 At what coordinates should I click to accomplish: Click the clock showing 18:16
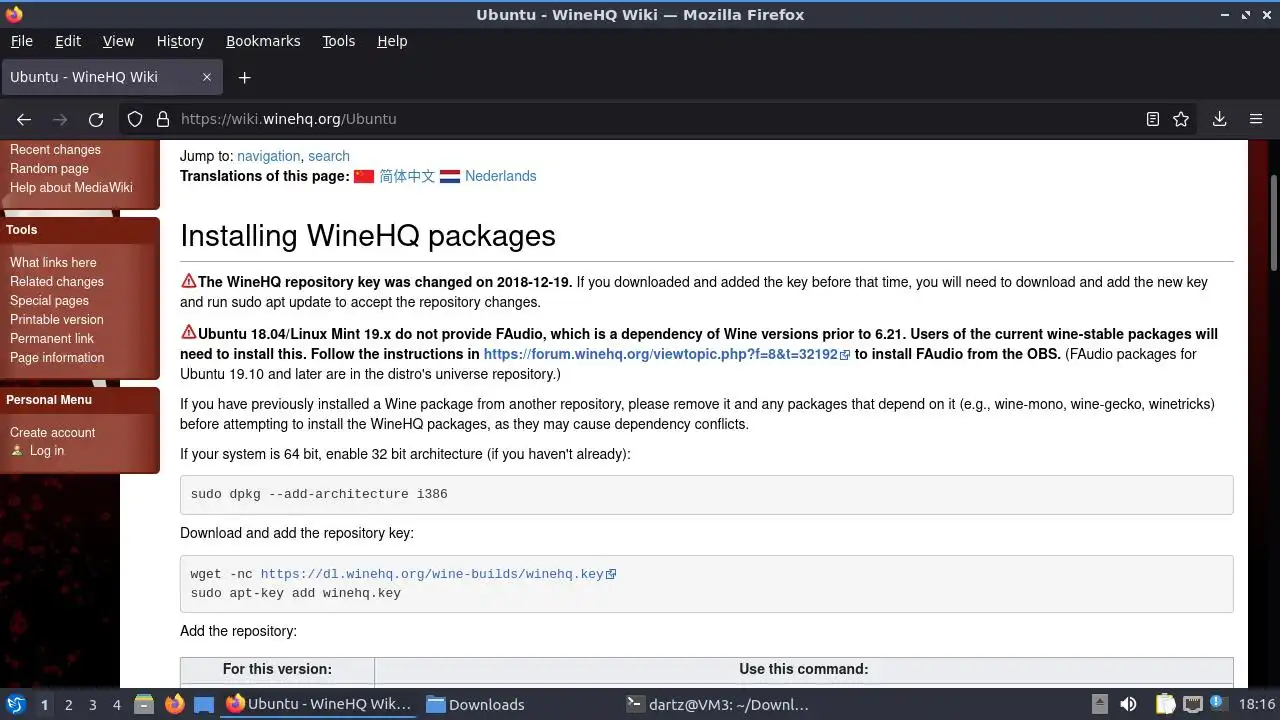click(1257, 704)
